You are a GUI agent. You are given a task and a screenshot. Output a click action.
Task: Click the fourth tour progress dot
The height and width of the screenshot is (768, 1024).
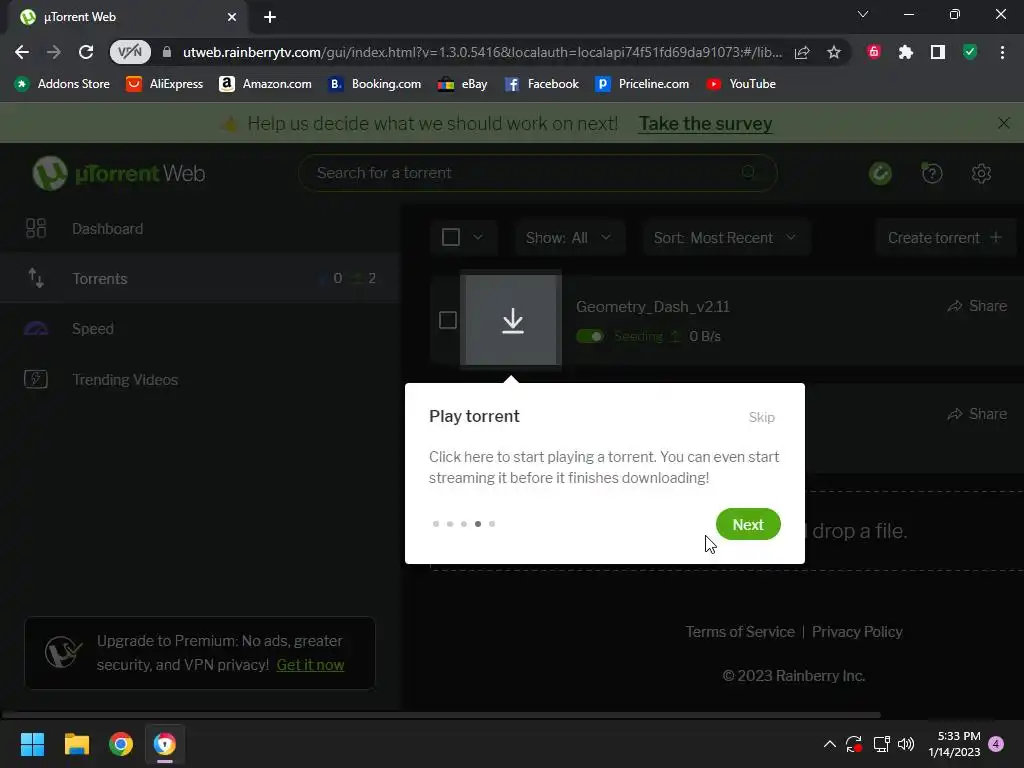pos(478,524)
